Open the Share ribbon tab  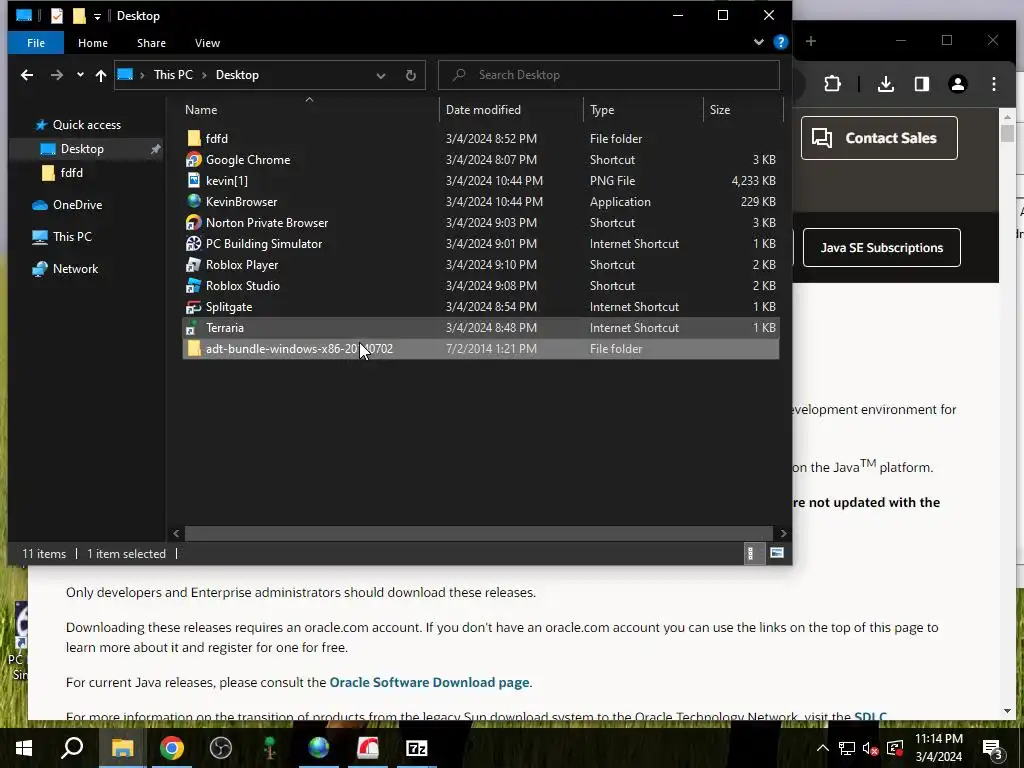151,43
